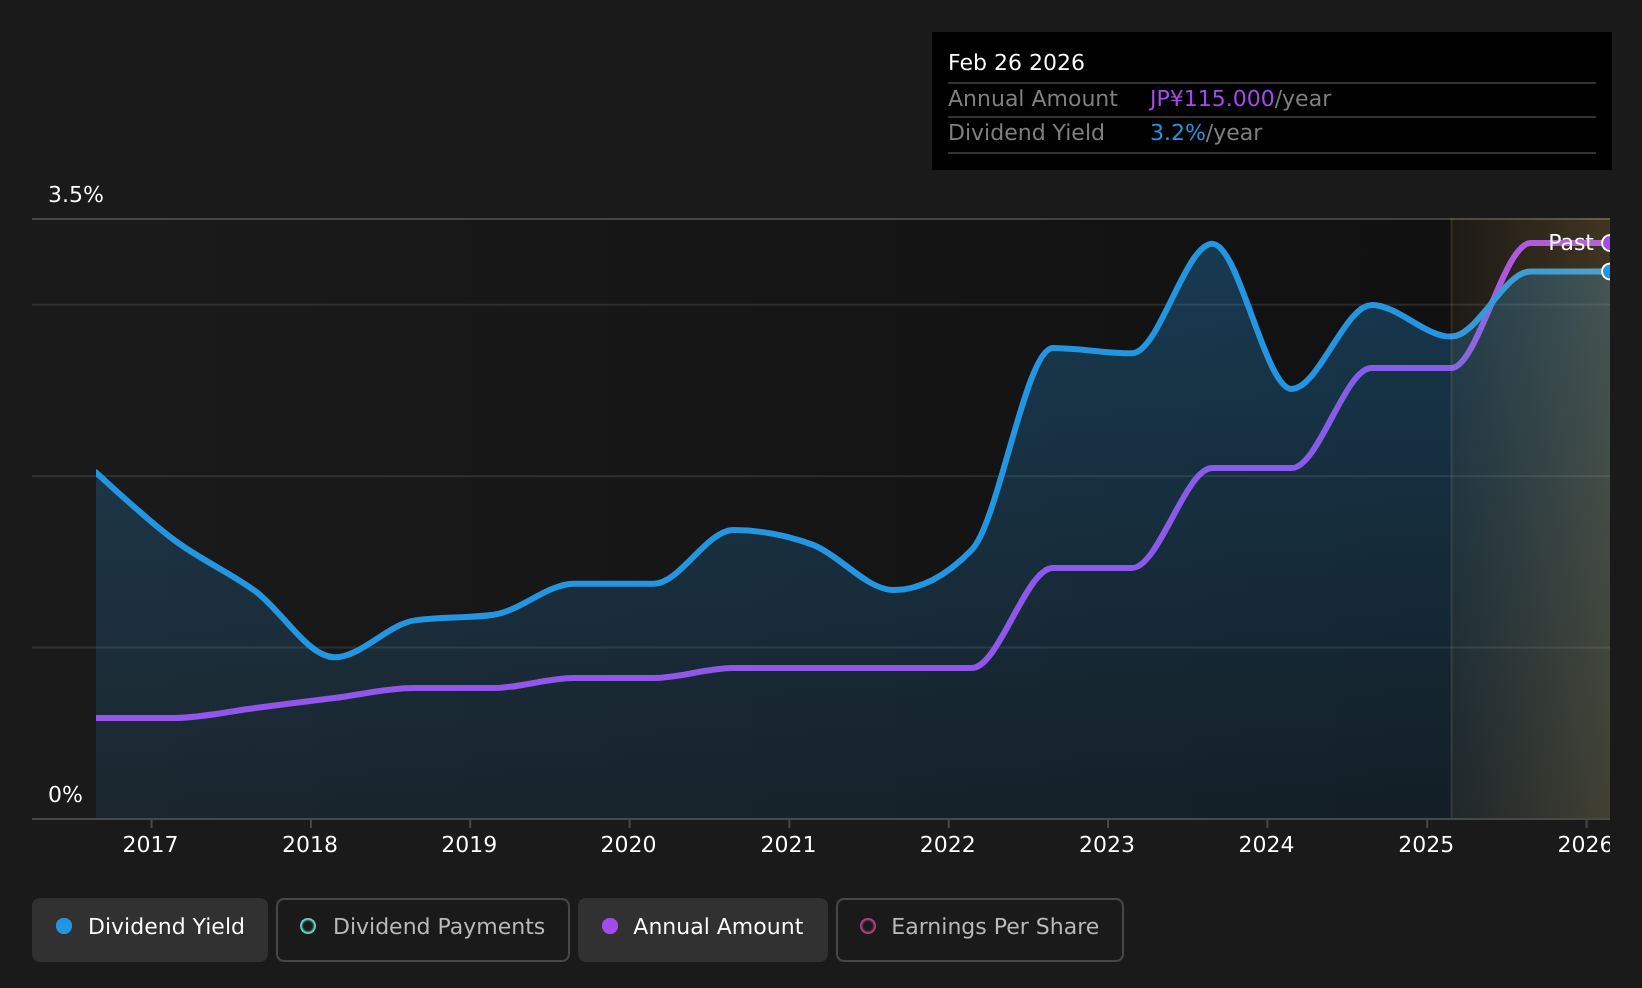Click the 2026 x-axis label
The height and width of the screenshot is (988, 1642).
tap(1584, 845)
